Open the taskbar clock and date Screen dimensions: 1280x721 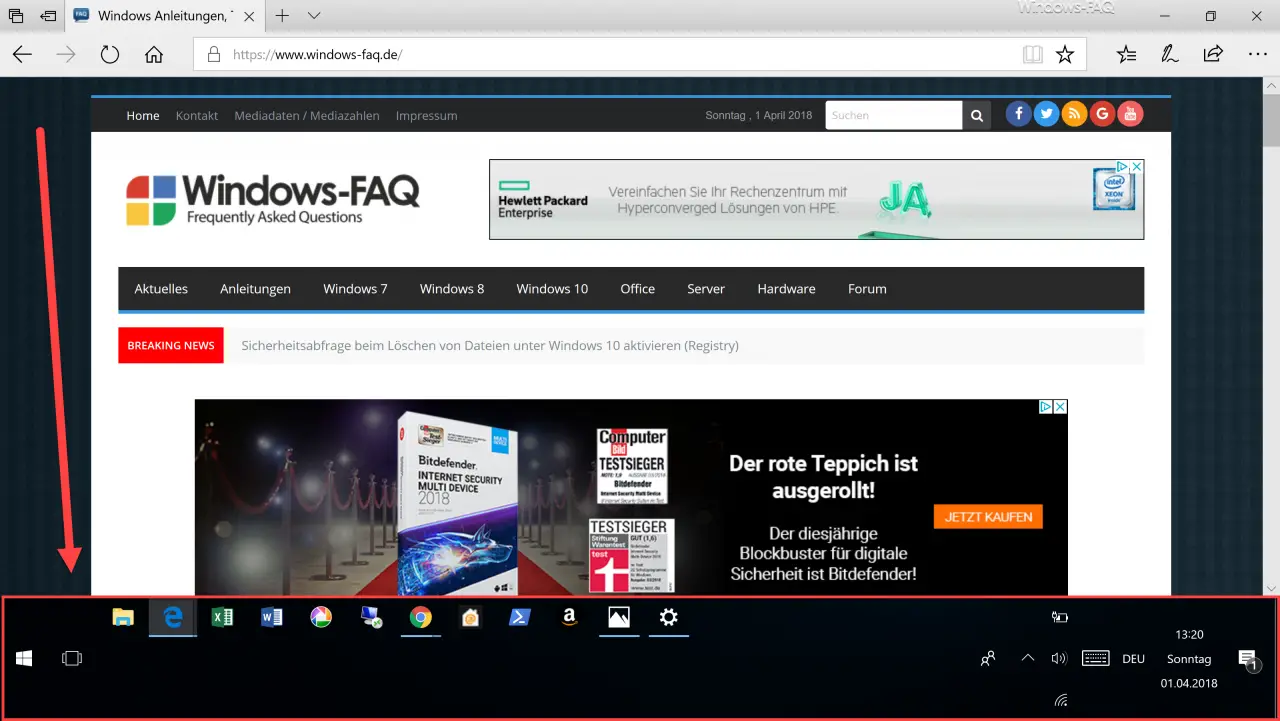click(1189, 659)
